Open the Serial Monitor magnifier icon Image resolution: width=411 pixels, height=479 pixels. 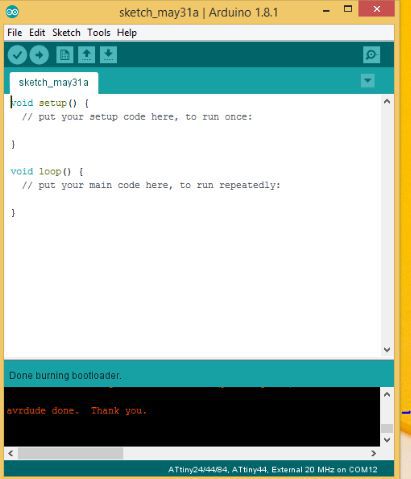[x=371, y=55]
